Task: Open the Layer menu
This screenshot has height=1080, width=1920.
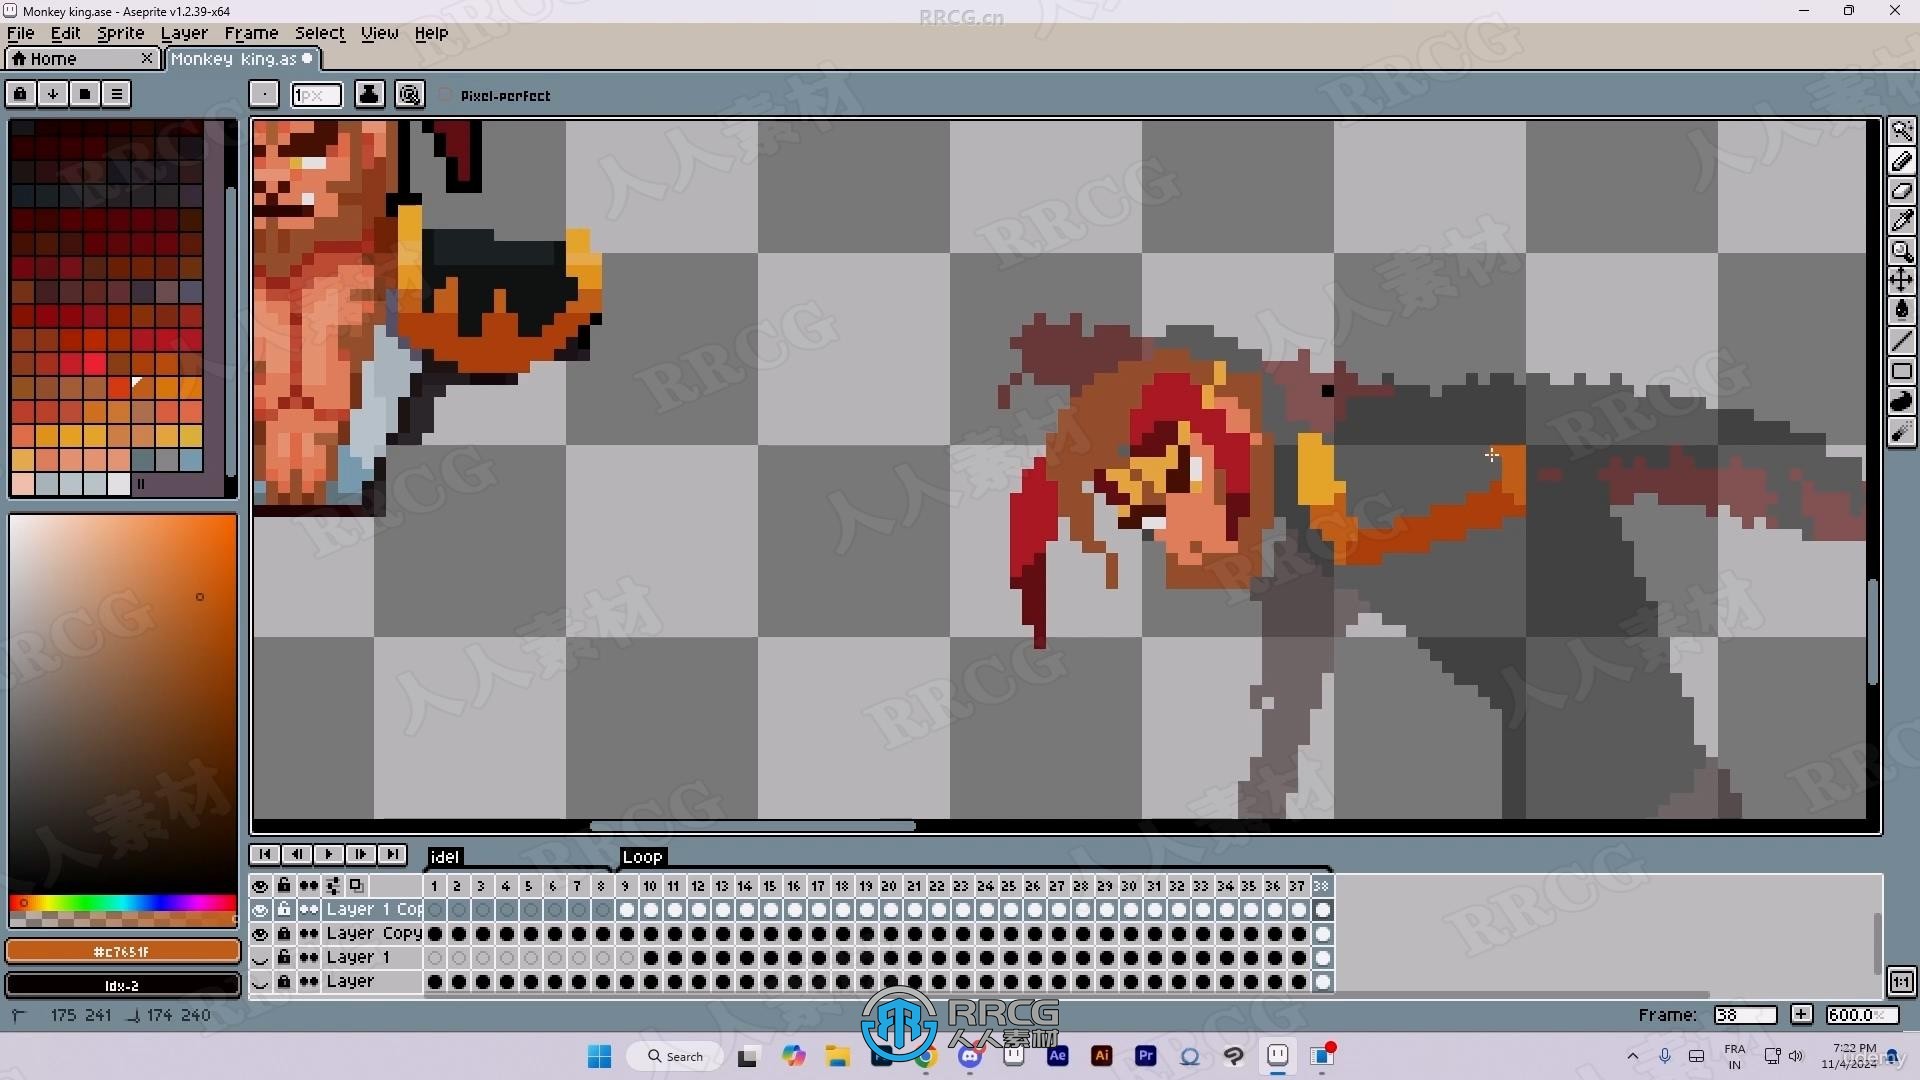Action: point(184,33)
